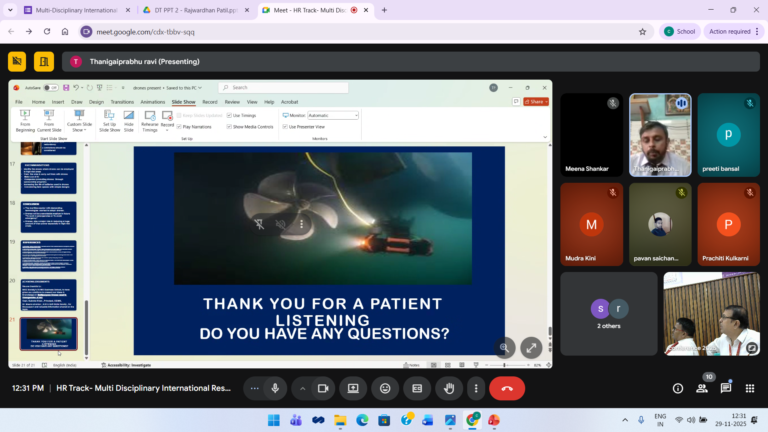The height and width of the screenshot is (432, 768).
Task: Bookmark this page with star icon
Action: pyautogui.click(x=643, y=32)
